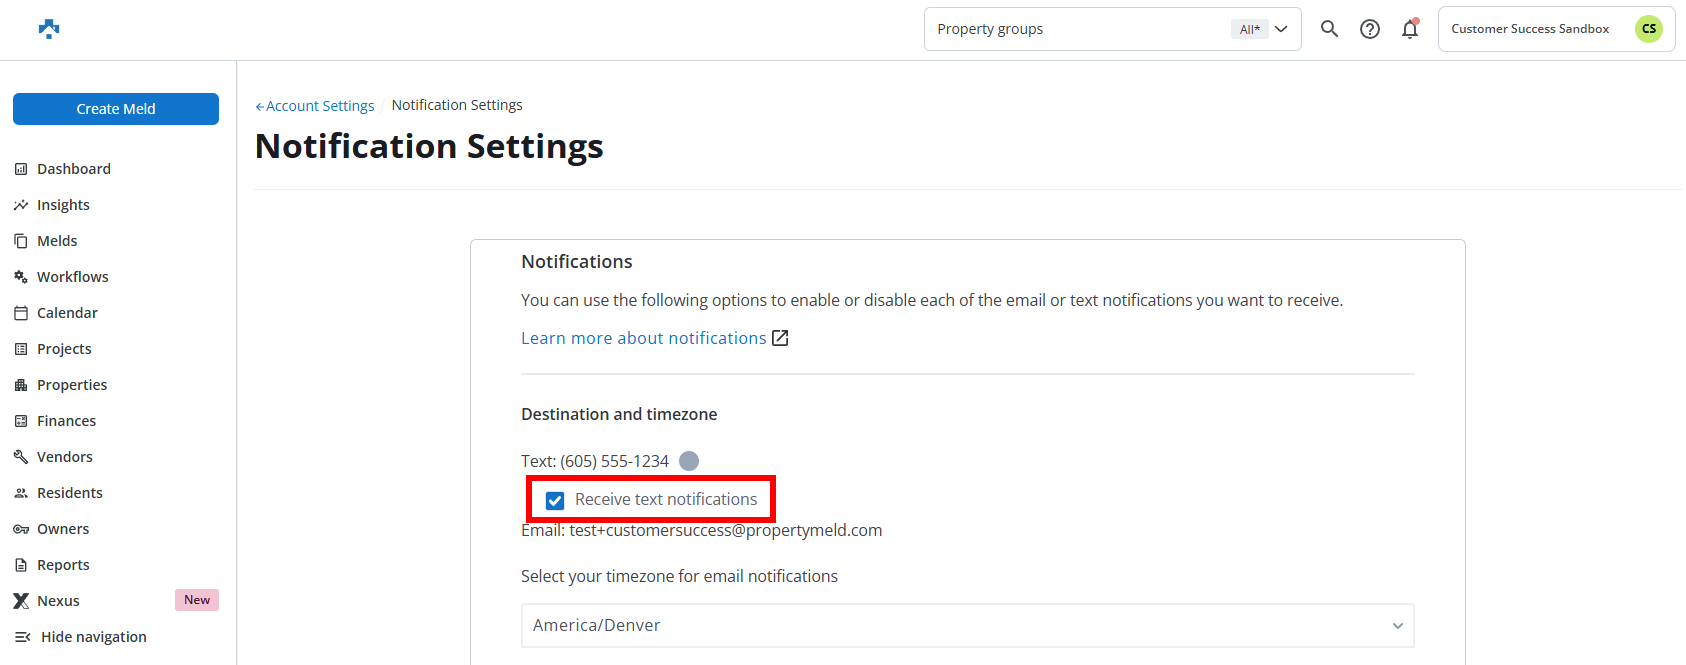This screenshot has height=665, width=1686.
Task: Open the notifications bell icon
Action: pyautogui.click(x=1410, y=29)
